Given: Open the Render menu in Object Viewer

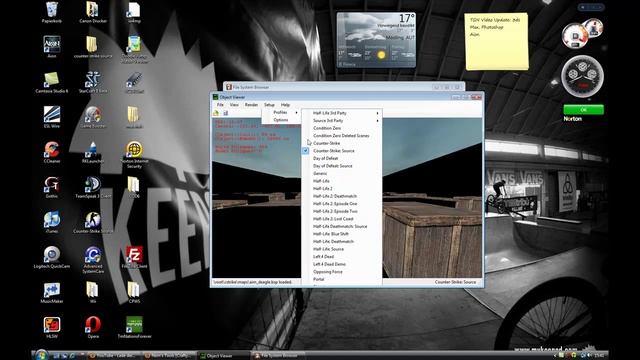Looking at the screenshot, I should 251,105.
